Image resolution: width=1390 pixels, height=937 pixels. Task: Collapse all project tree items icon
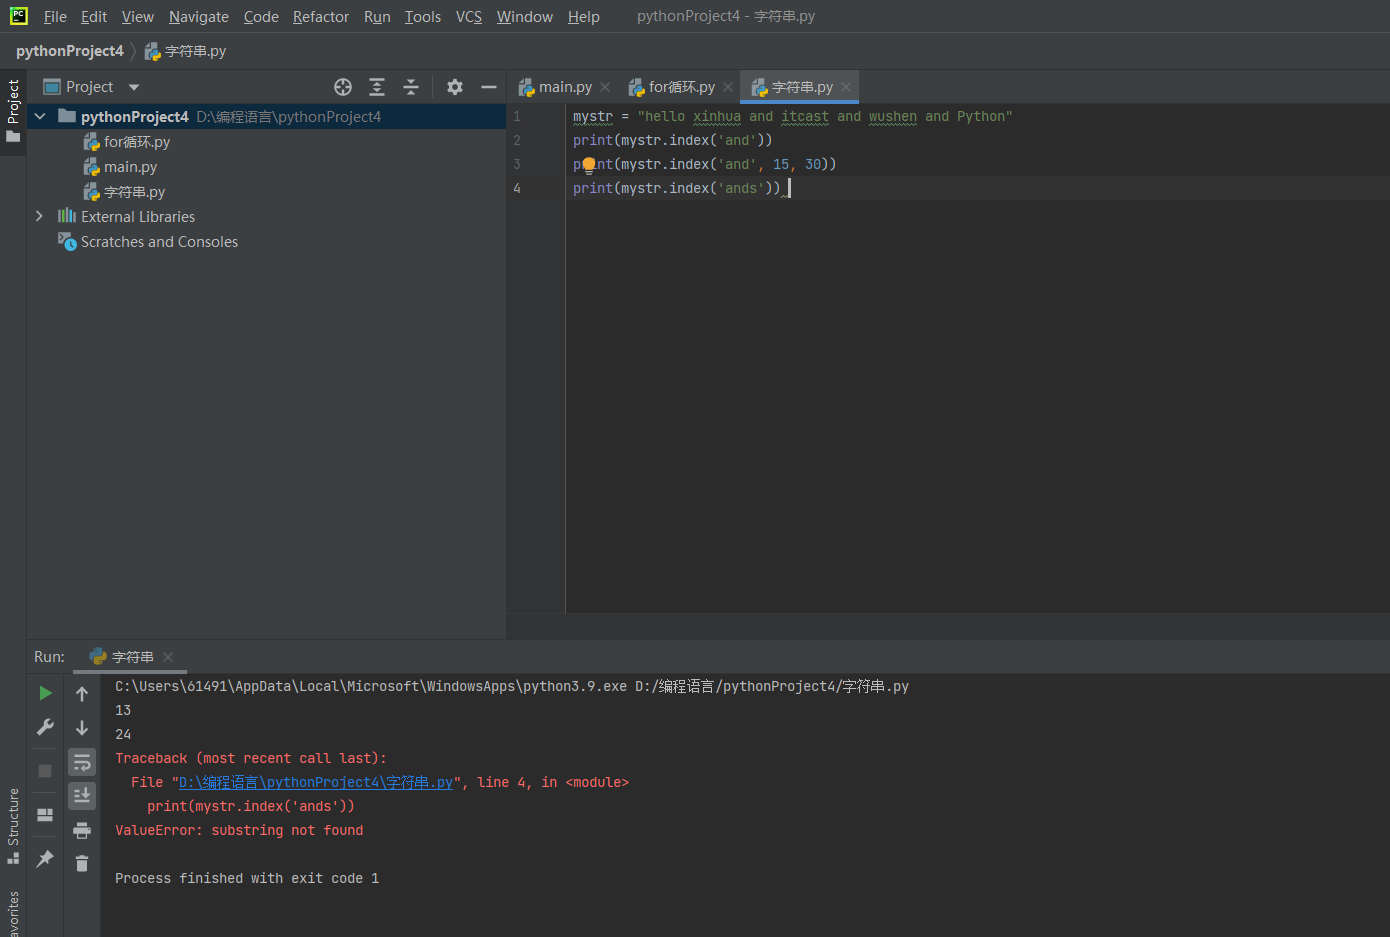(x=411, y=87)
